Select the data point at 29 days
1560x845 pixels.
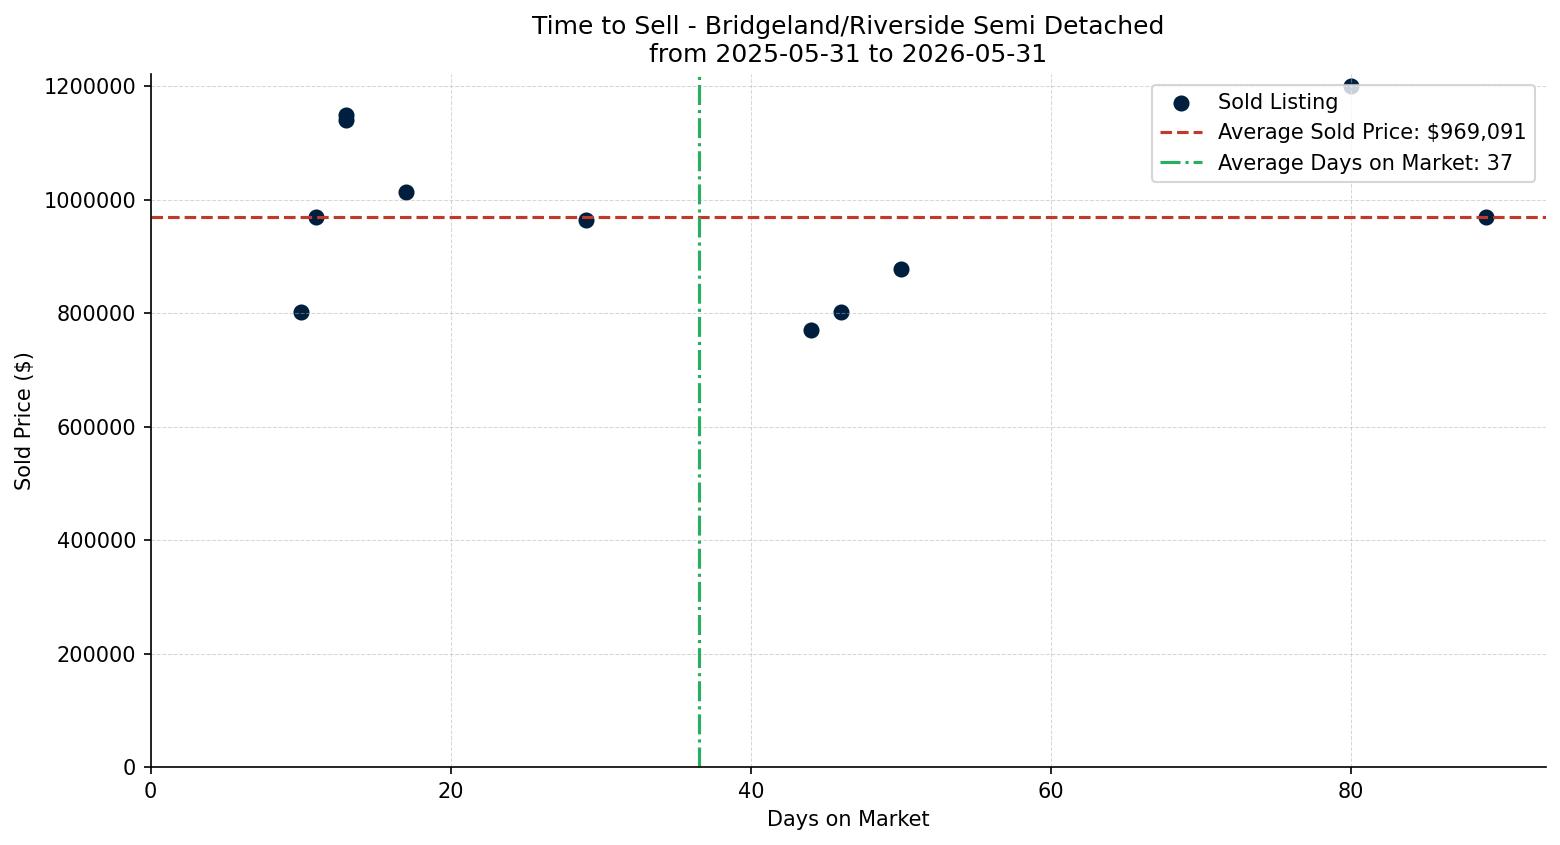586,220
